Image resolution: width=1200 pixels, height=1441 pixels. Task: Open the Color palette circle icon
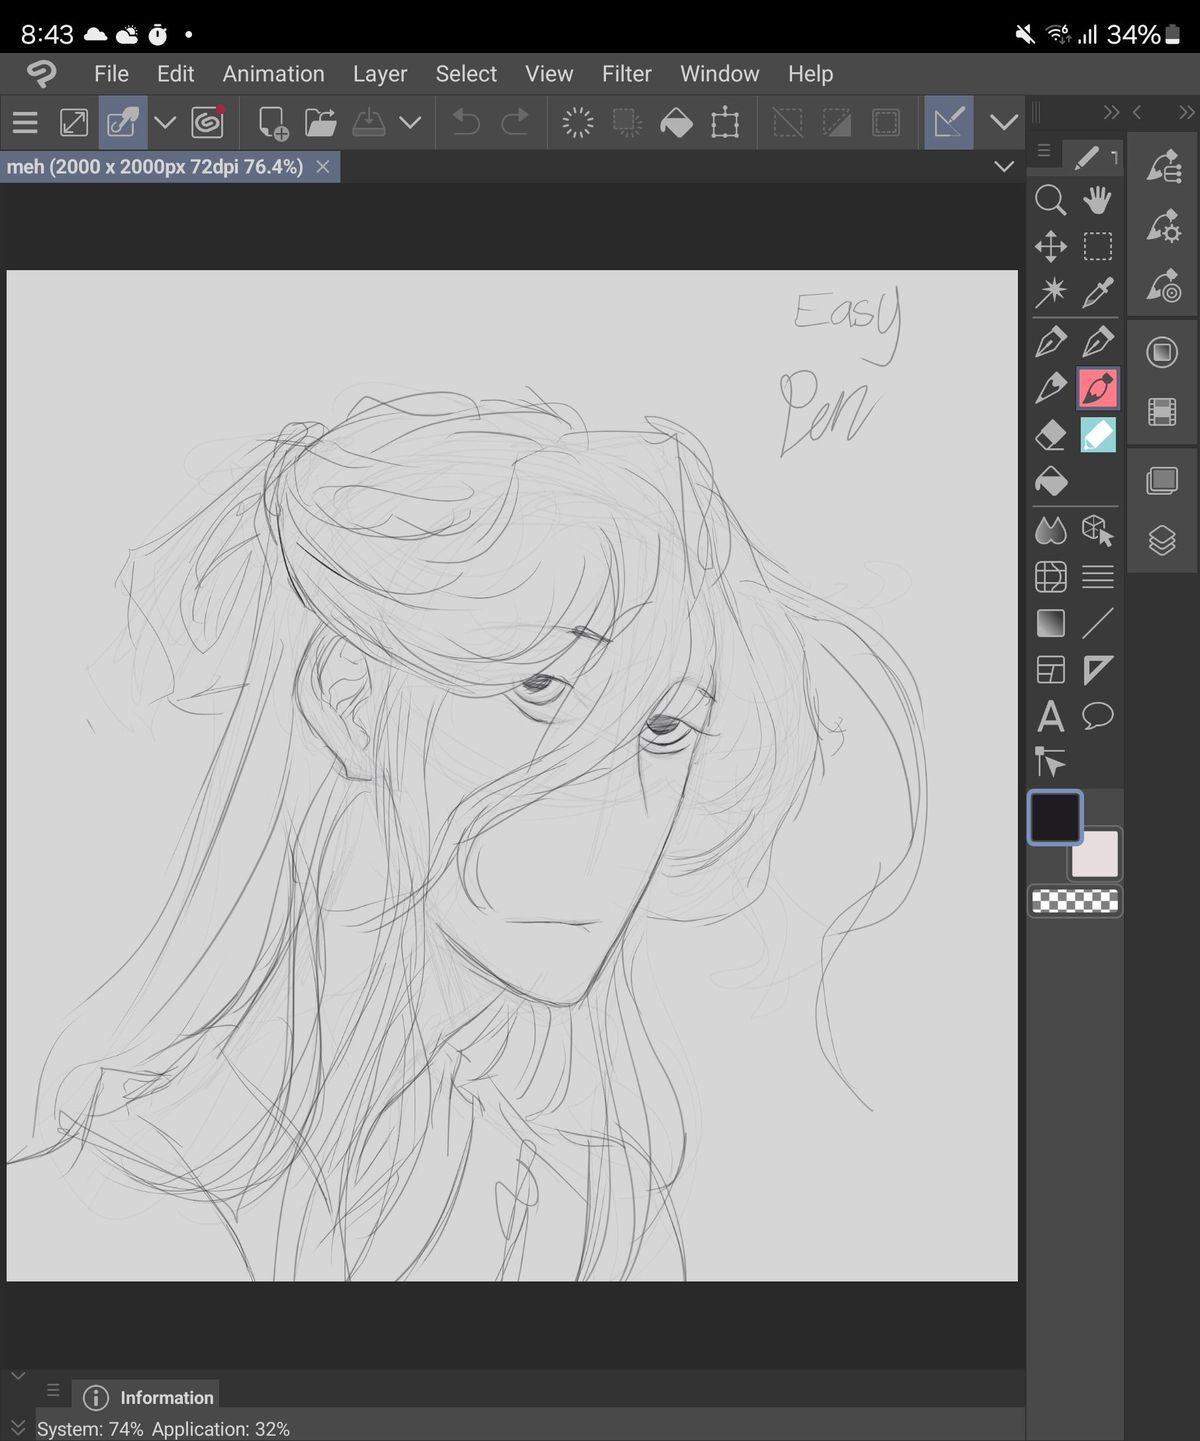tap(1162, 352)
